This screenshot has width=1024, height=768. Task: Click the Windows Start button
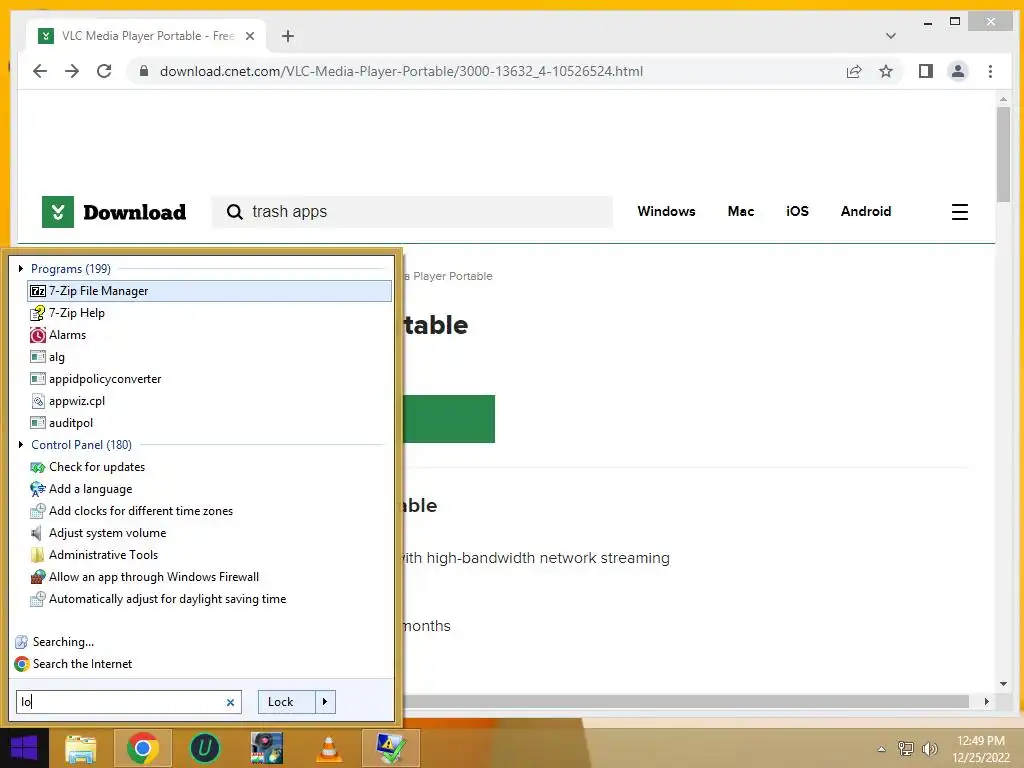[24, 748]
